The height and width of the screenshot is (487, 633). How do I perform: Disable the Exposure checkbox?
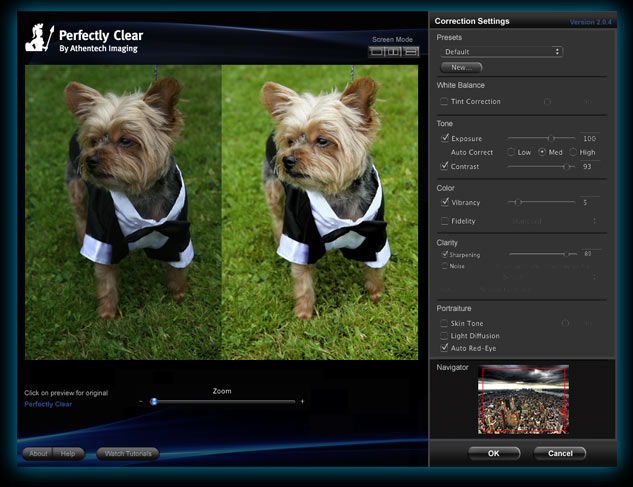445,138
